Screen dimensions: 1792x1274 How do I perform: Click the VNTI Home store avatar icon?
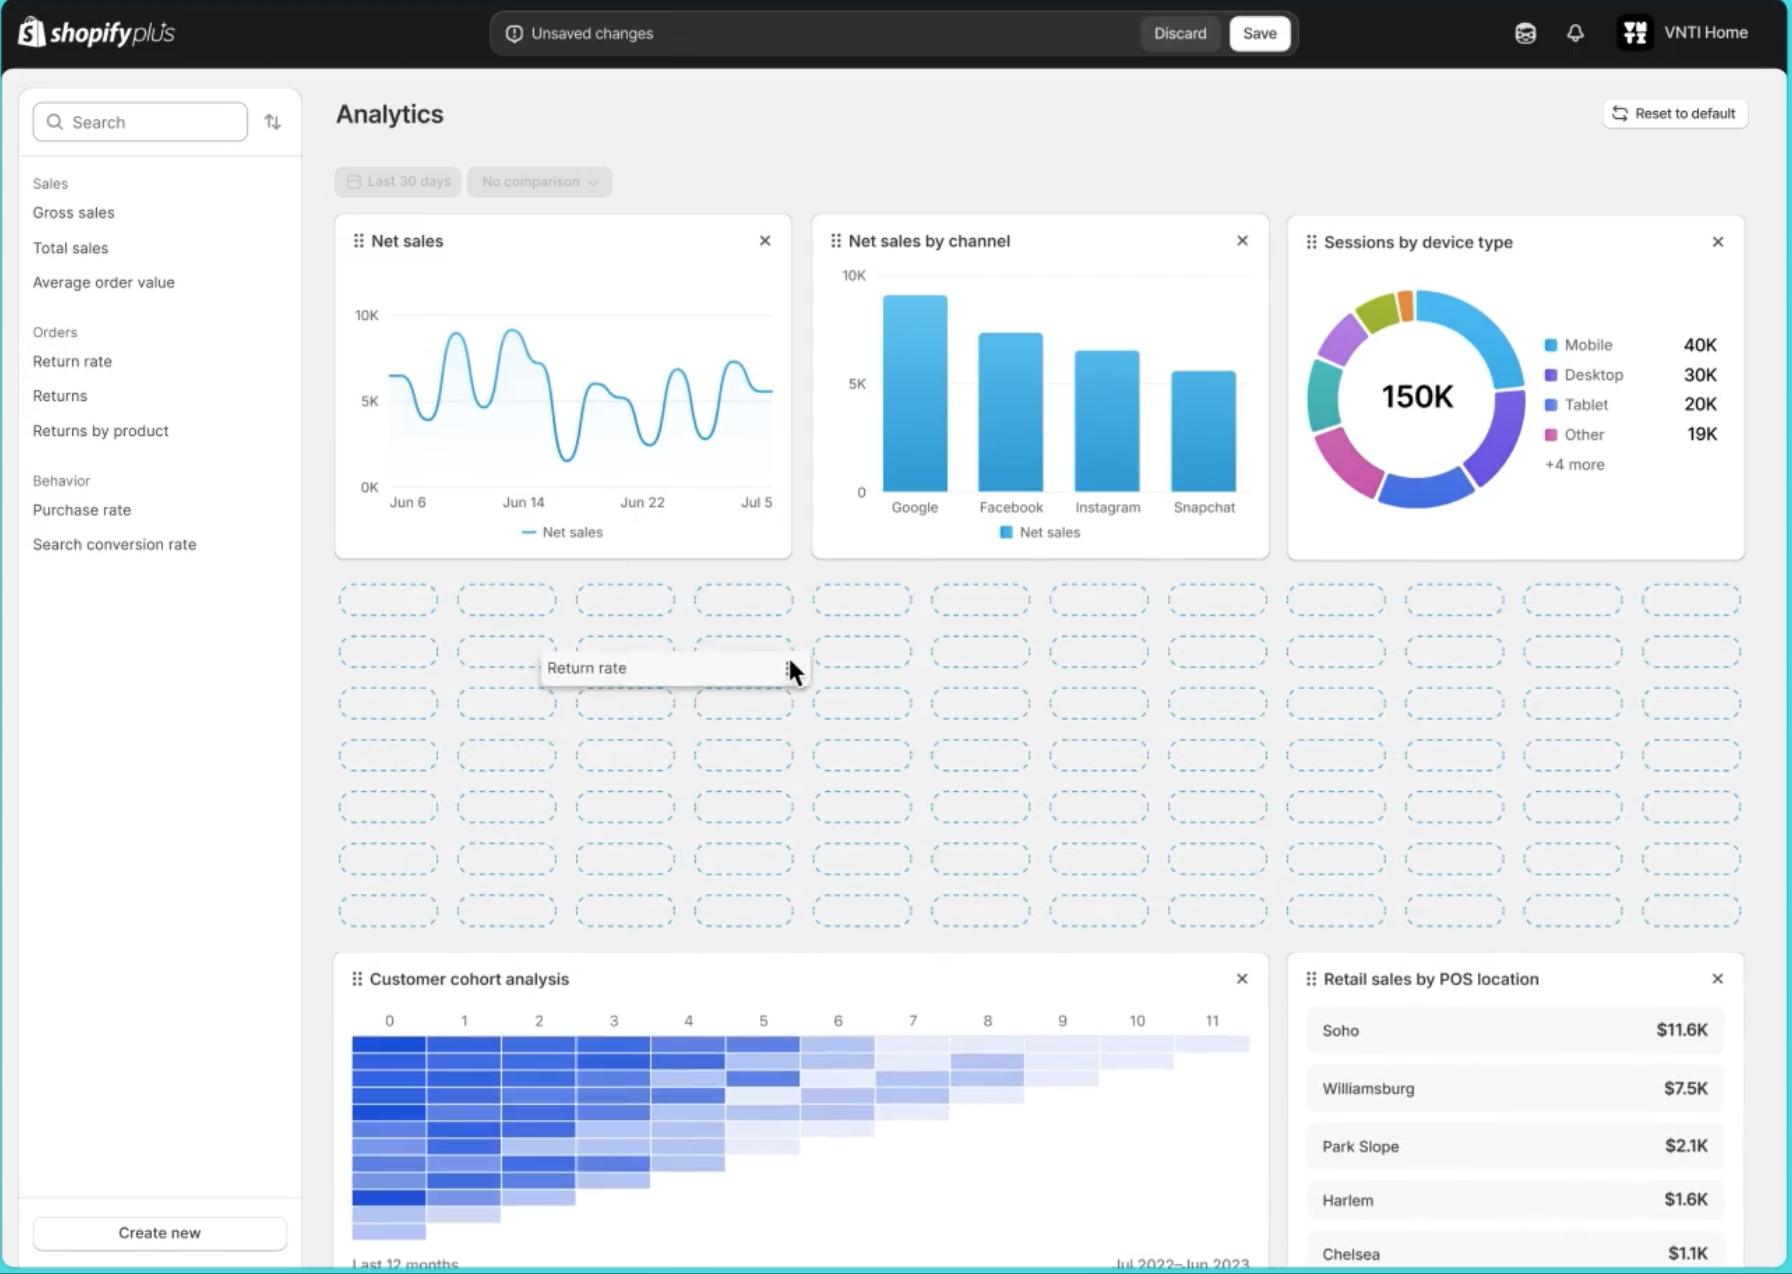1635,33
